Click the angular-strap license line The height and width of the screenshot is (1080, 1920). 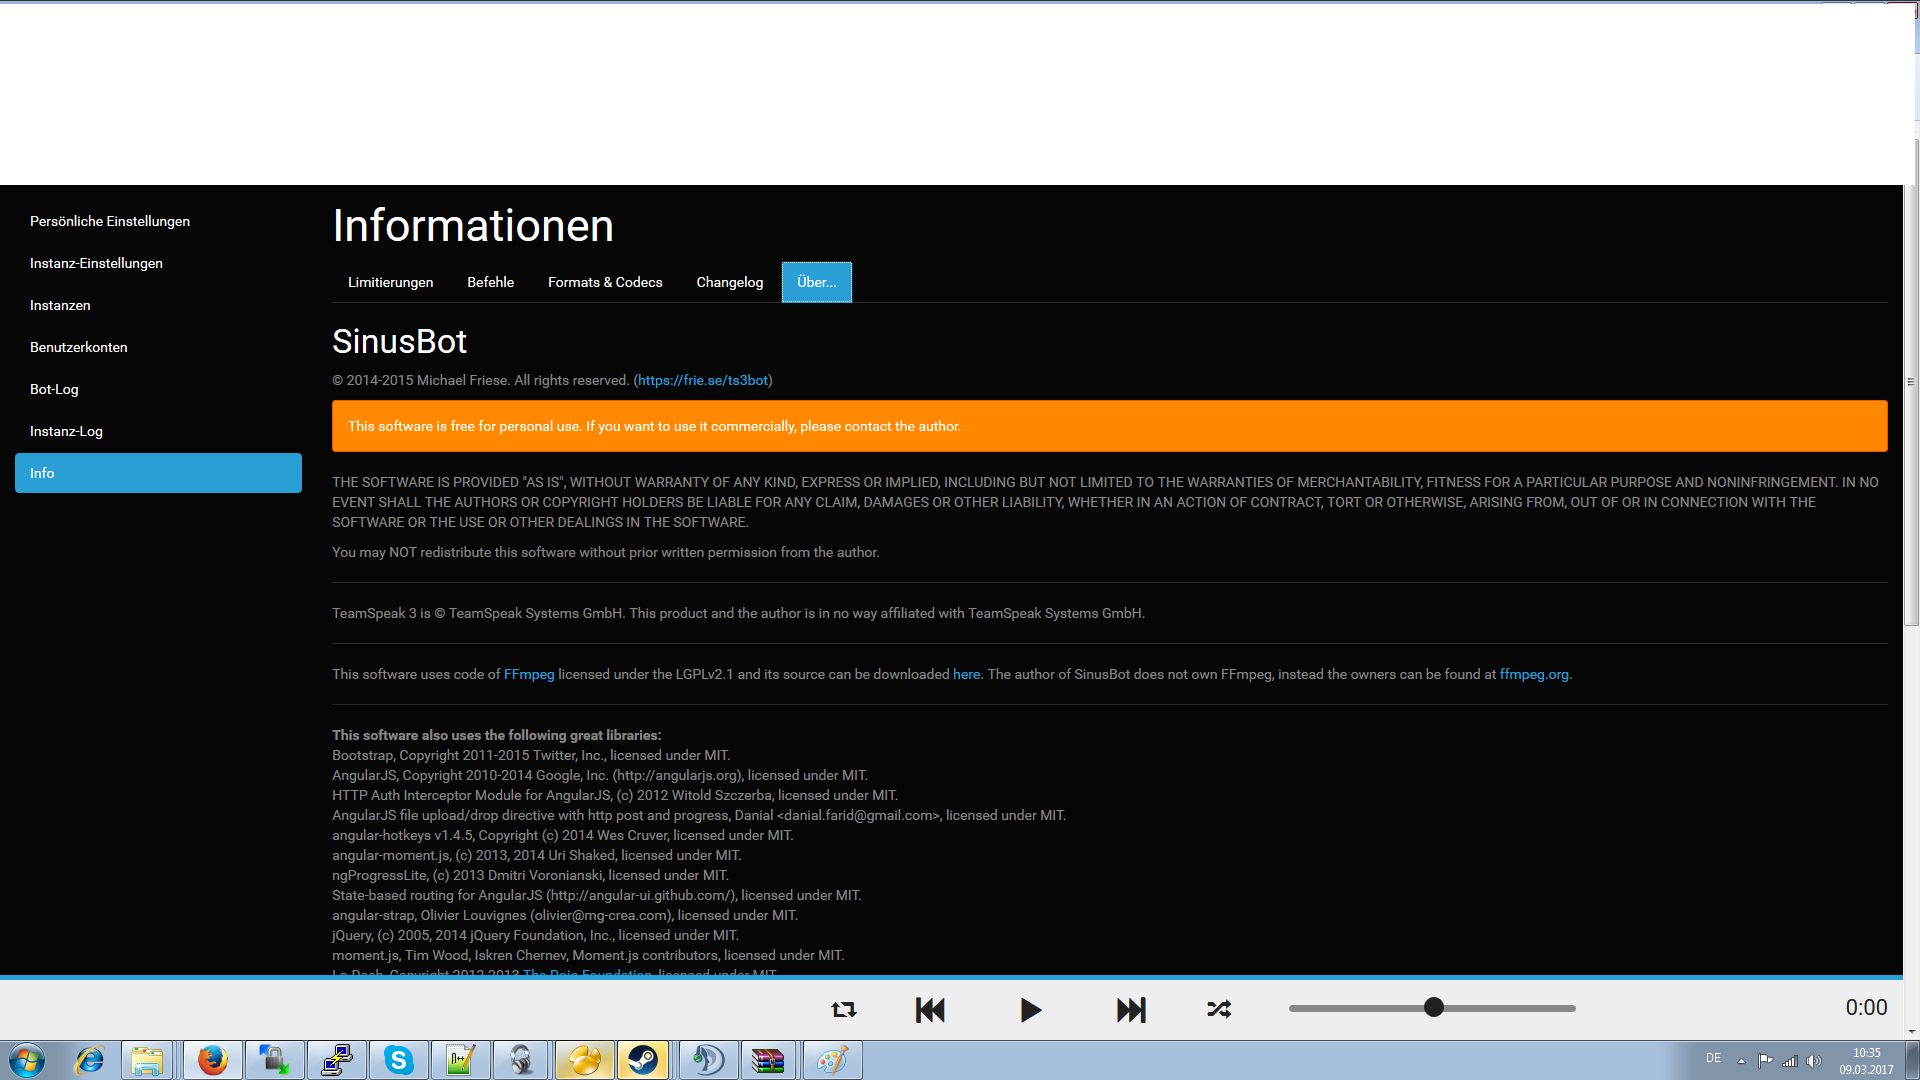coord(565,915)
